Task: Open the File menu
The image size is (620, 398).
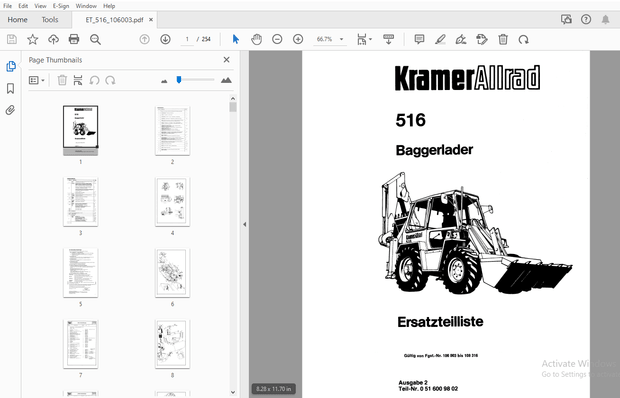Action: [x=7, y=6]
